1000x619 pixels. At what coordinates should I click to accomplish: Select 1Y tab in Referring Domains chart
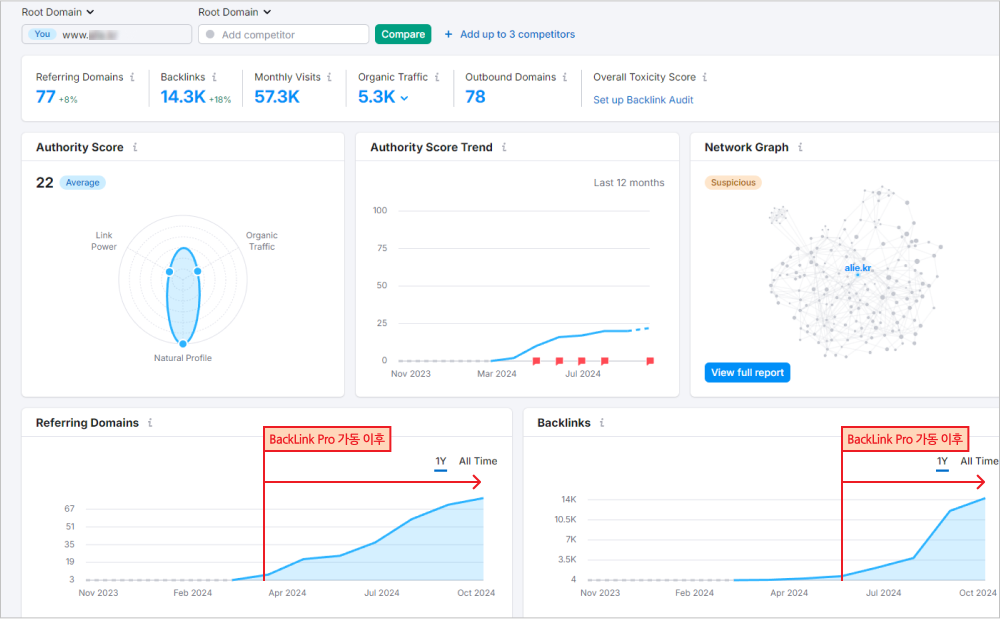click(441, 462)
